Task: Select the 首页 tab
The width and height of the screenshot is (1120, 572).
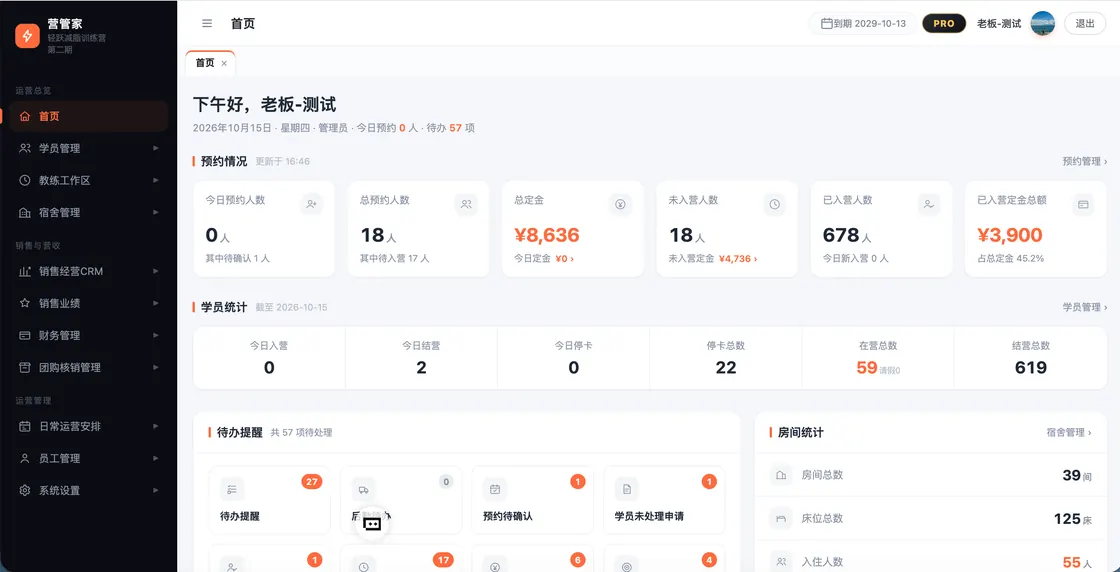Action: click(x=210, y=63)
